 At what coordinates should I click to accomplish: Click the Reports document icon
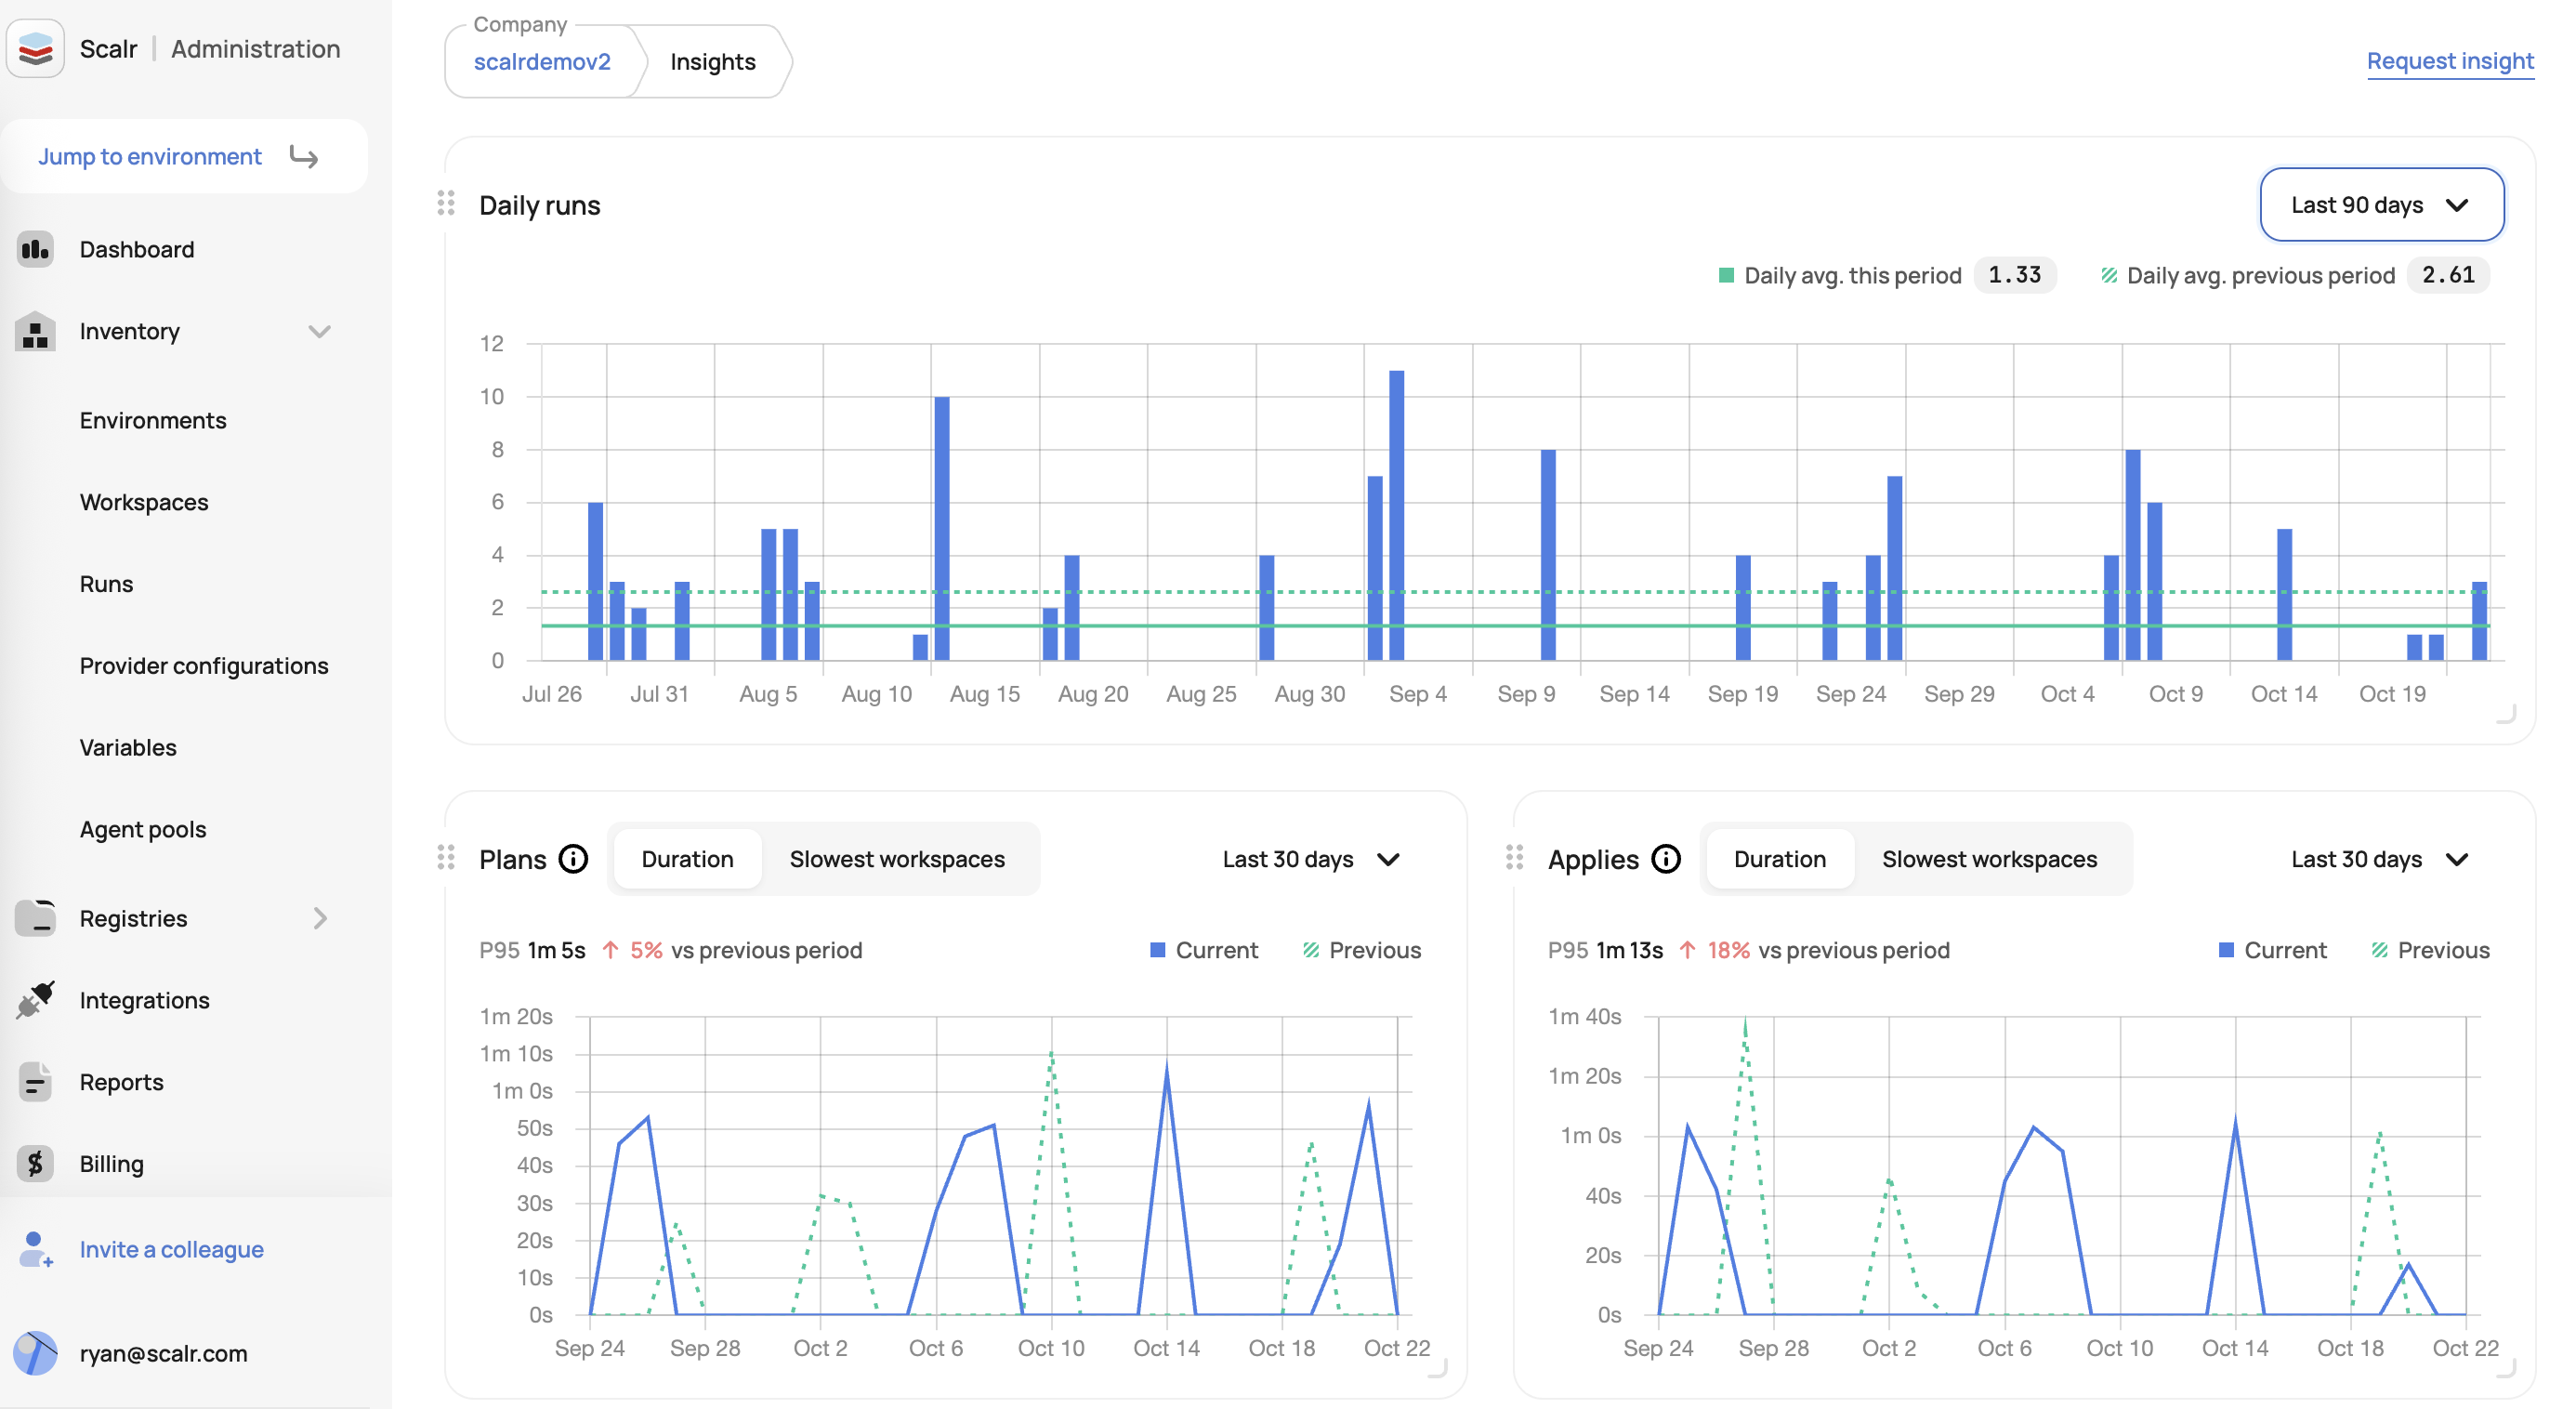click(35, 1082)
